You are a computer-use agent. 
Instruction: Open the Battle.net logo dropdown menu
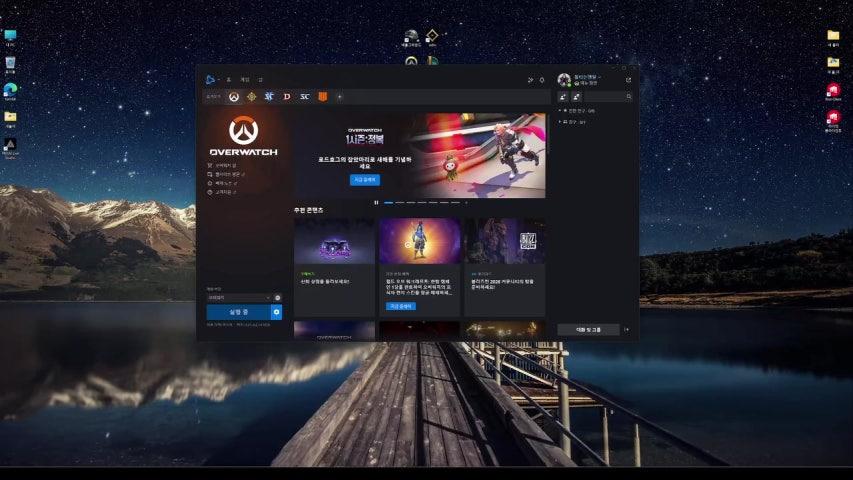click(x=210, y=80)
